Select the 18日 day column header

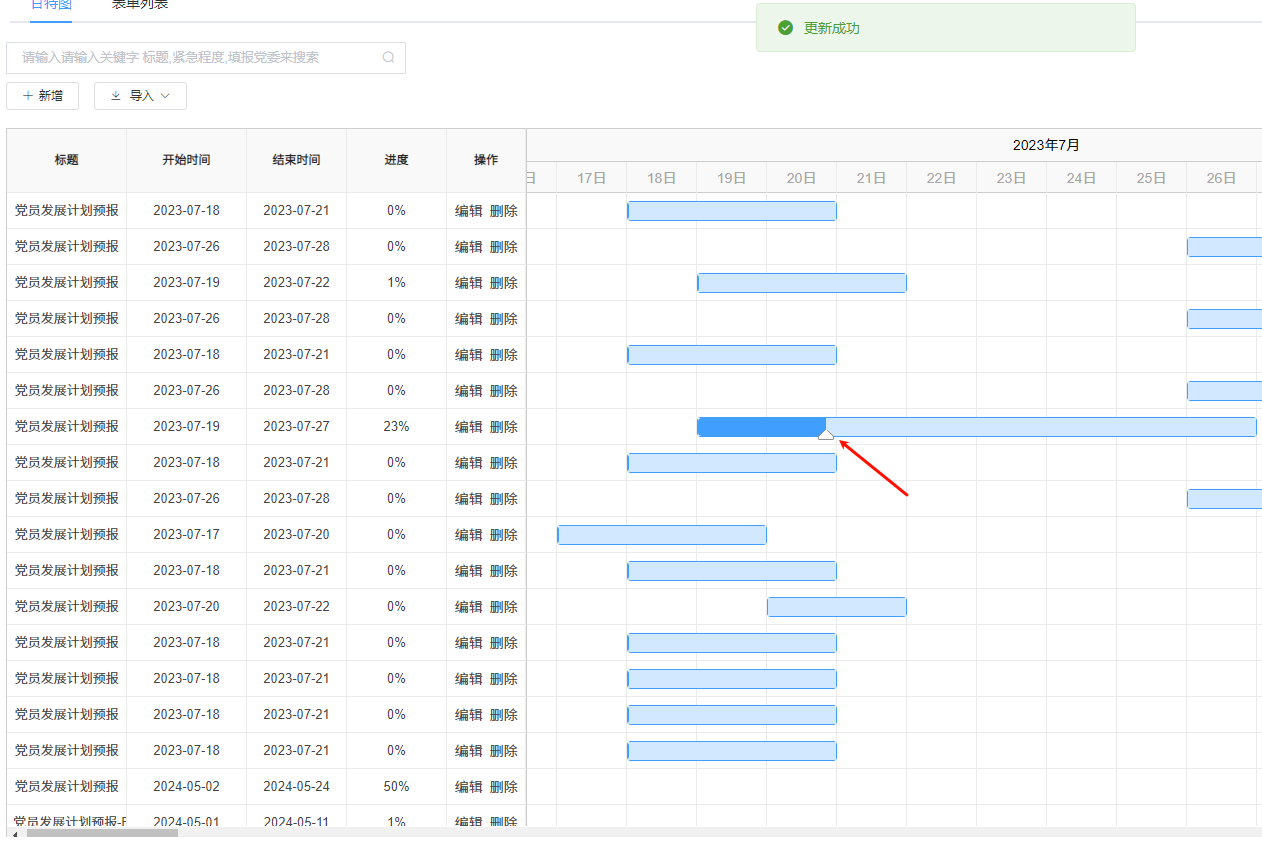tap(662, 178)
